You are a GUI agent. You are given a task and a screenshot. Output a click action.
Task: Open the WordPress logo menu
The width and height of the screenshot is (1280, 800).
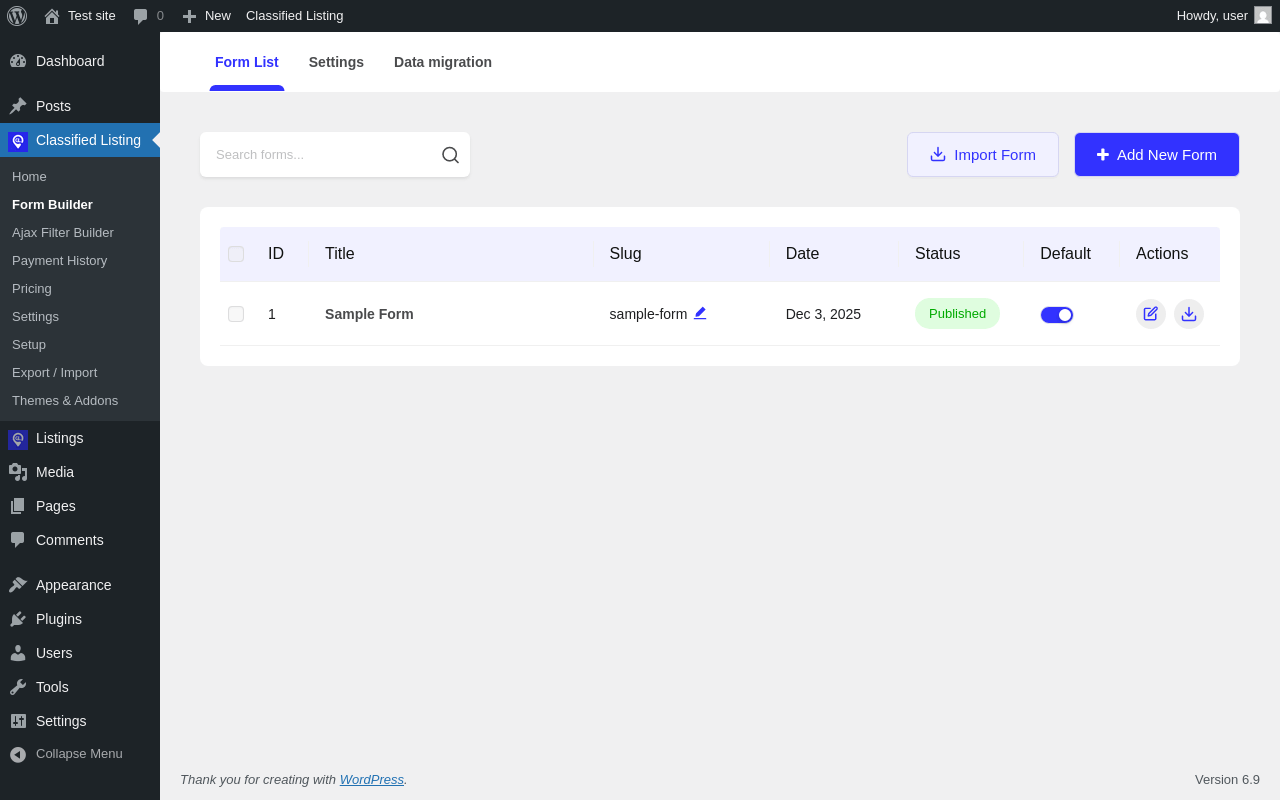(17, 16)
